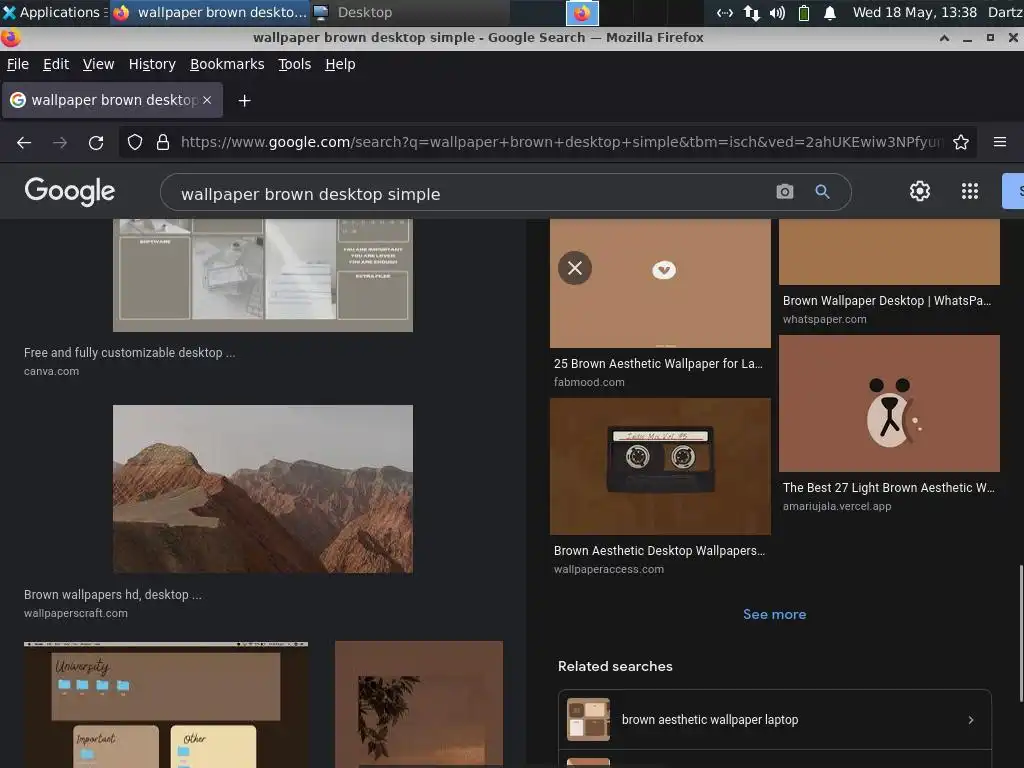Click See more related images
The width and height of the screenshot is (1024, 768).
[775, 614]
